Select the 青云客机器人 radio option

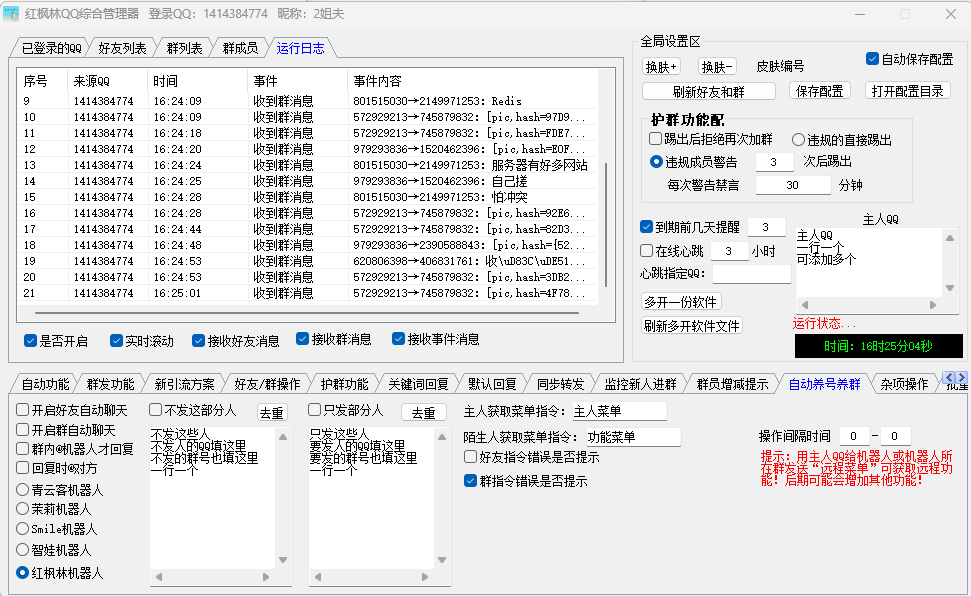pyautogui.click(x=23, y=490)
